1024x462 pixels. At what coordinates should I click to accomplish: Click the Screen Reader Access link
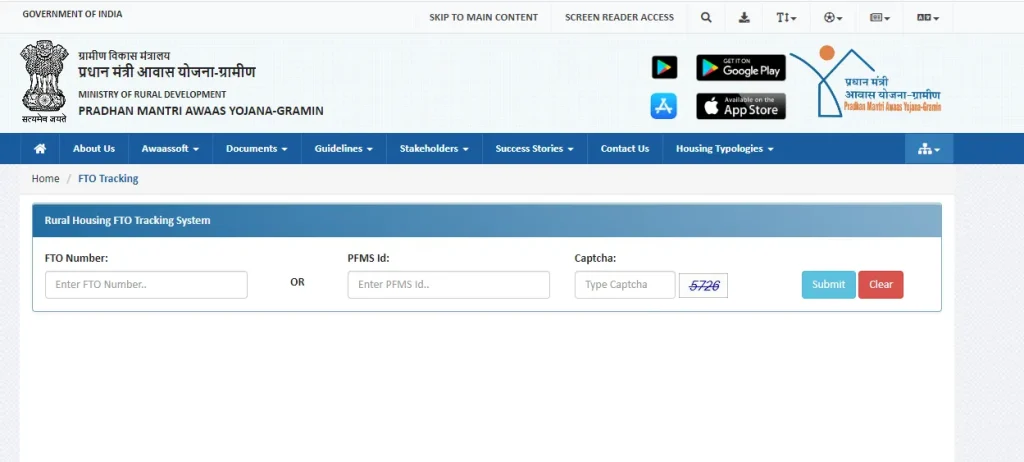619,18
